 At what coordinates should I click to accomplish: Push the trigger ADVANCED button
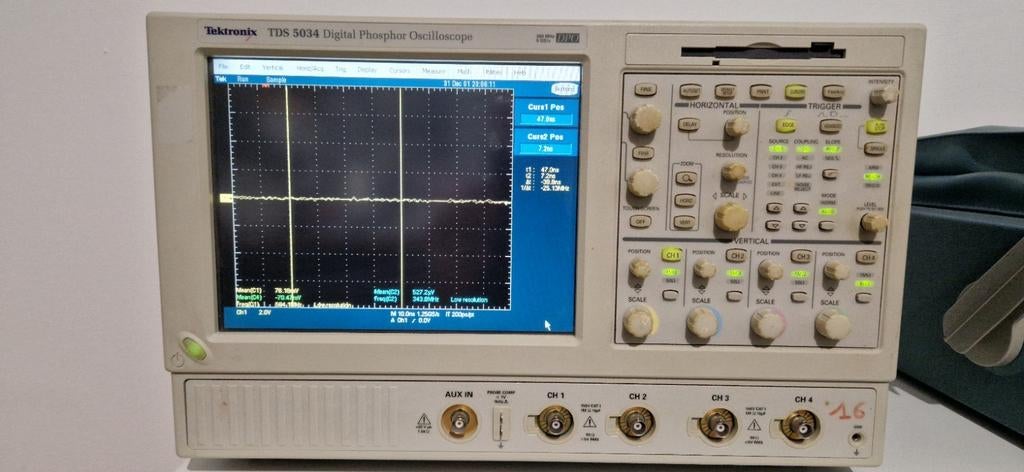830,126
